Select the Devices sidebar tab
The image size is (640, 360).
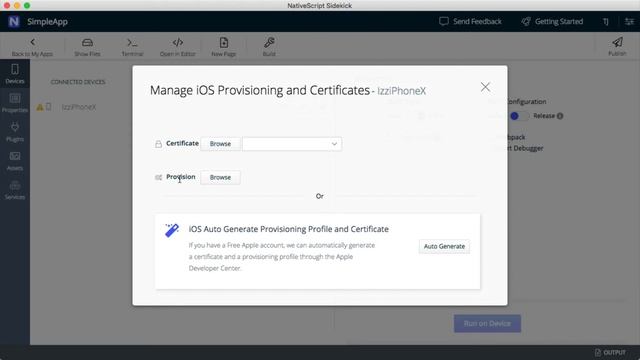click(x=15, y=74)
